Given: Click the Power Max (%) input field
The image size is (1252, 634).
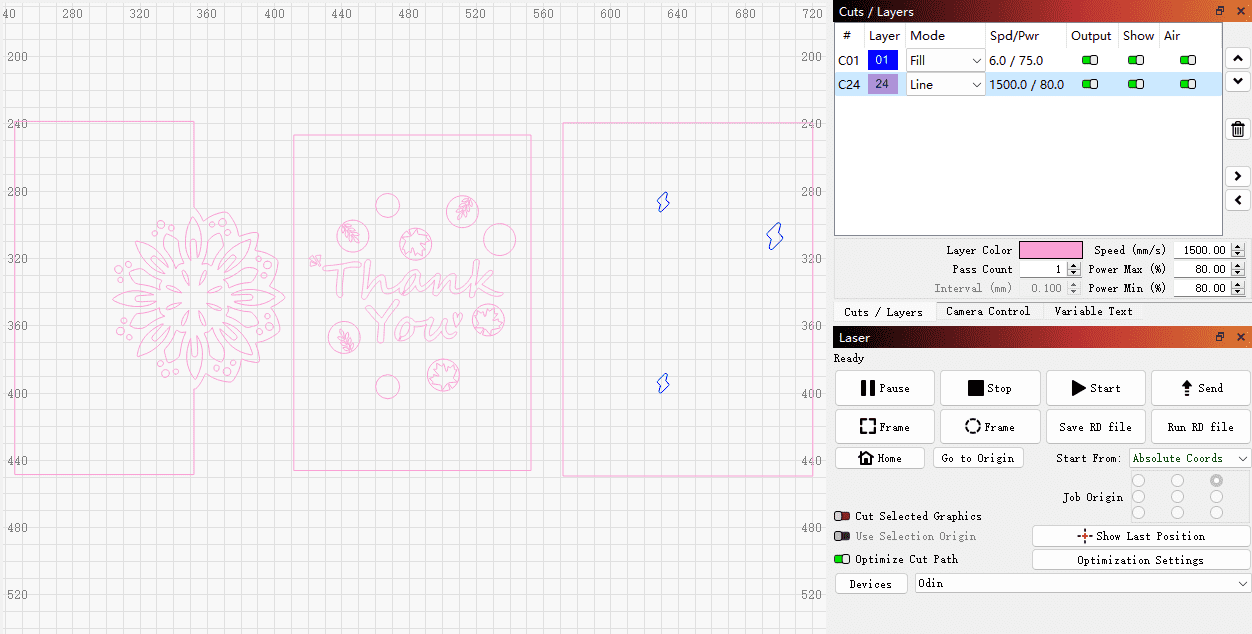Looking at the screenshot, I should 1202,269.
